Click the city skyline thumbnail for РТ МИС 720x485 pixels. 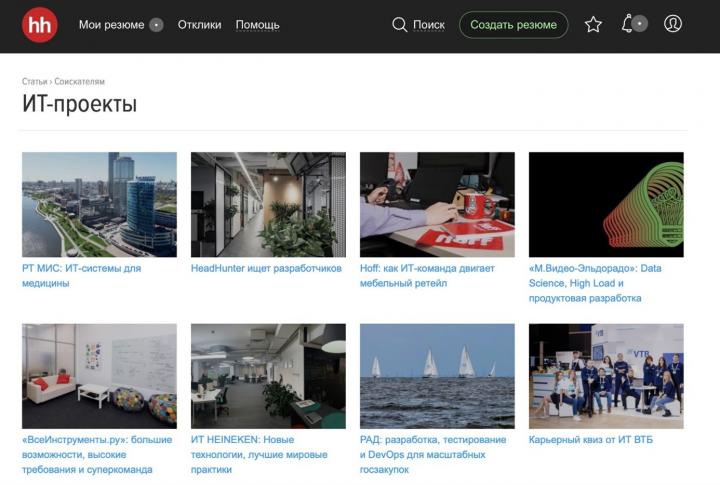[x=99, y=204]
